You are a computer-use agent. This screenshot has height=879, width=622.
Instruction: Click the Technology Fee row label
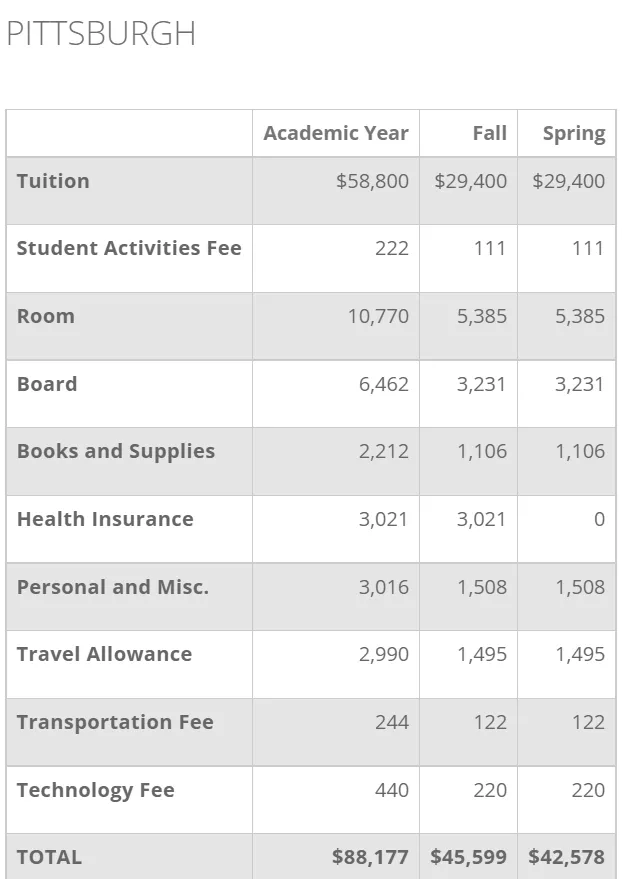tap(96, 790)
